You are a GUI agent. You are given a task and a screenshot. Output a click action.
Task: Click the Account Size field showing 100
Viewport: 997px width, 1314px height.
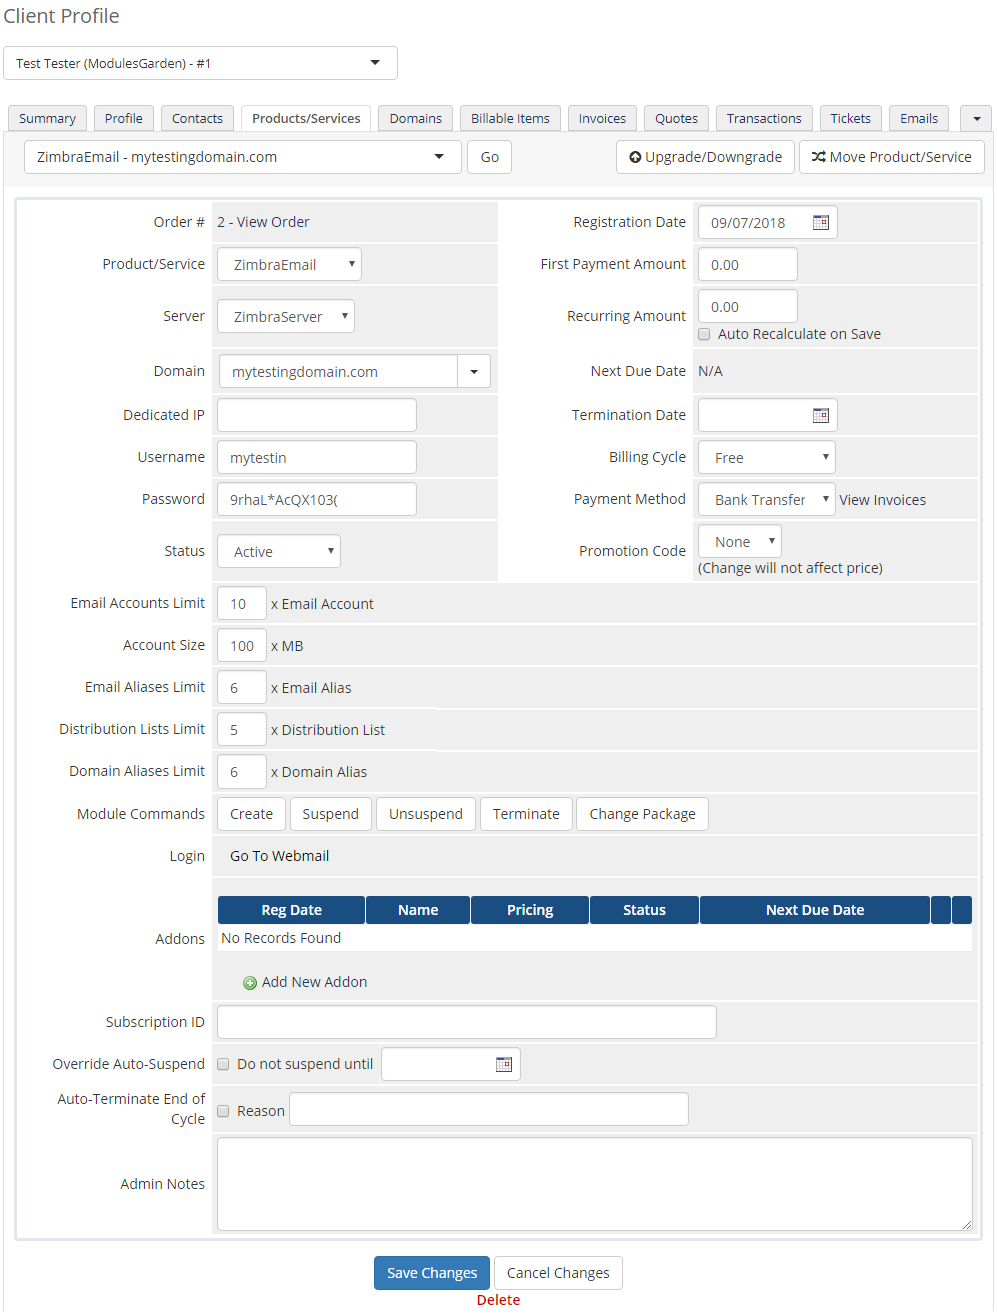[x=242, y=645]
